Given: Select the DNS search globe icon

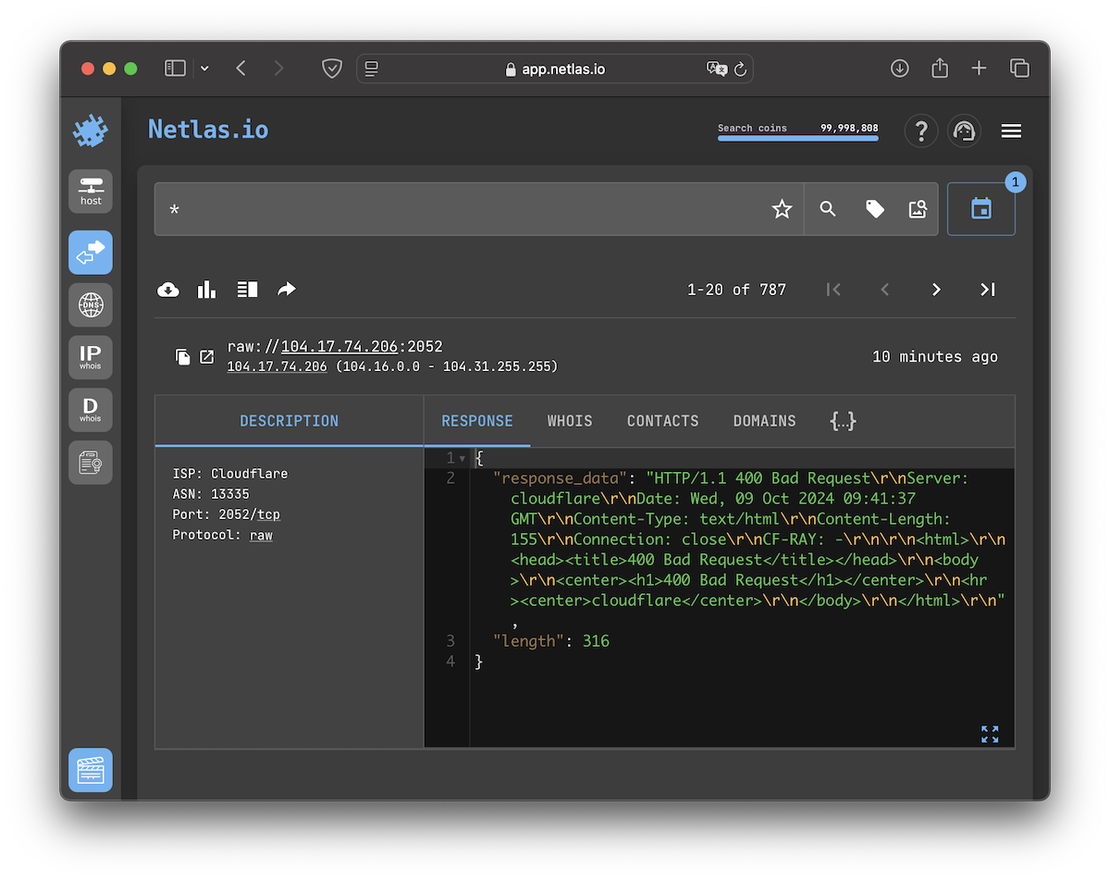Looking at the screenshot, I should (91, 304).
